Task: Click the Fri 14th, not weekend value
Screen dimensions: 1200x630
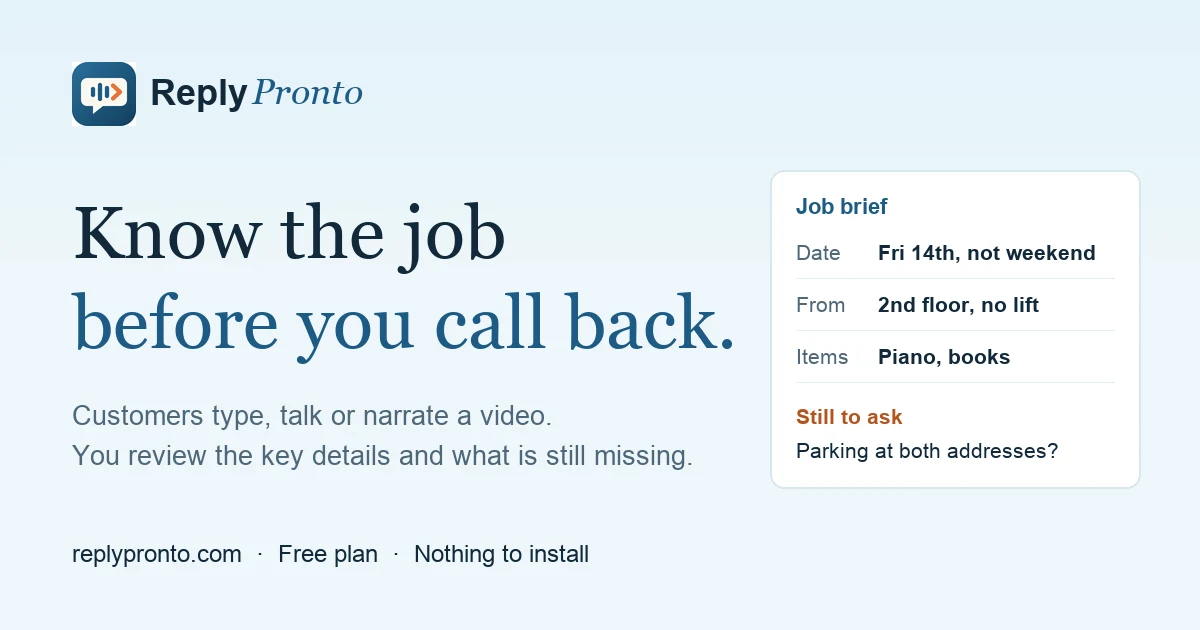Action: click(x=987, y=253)
